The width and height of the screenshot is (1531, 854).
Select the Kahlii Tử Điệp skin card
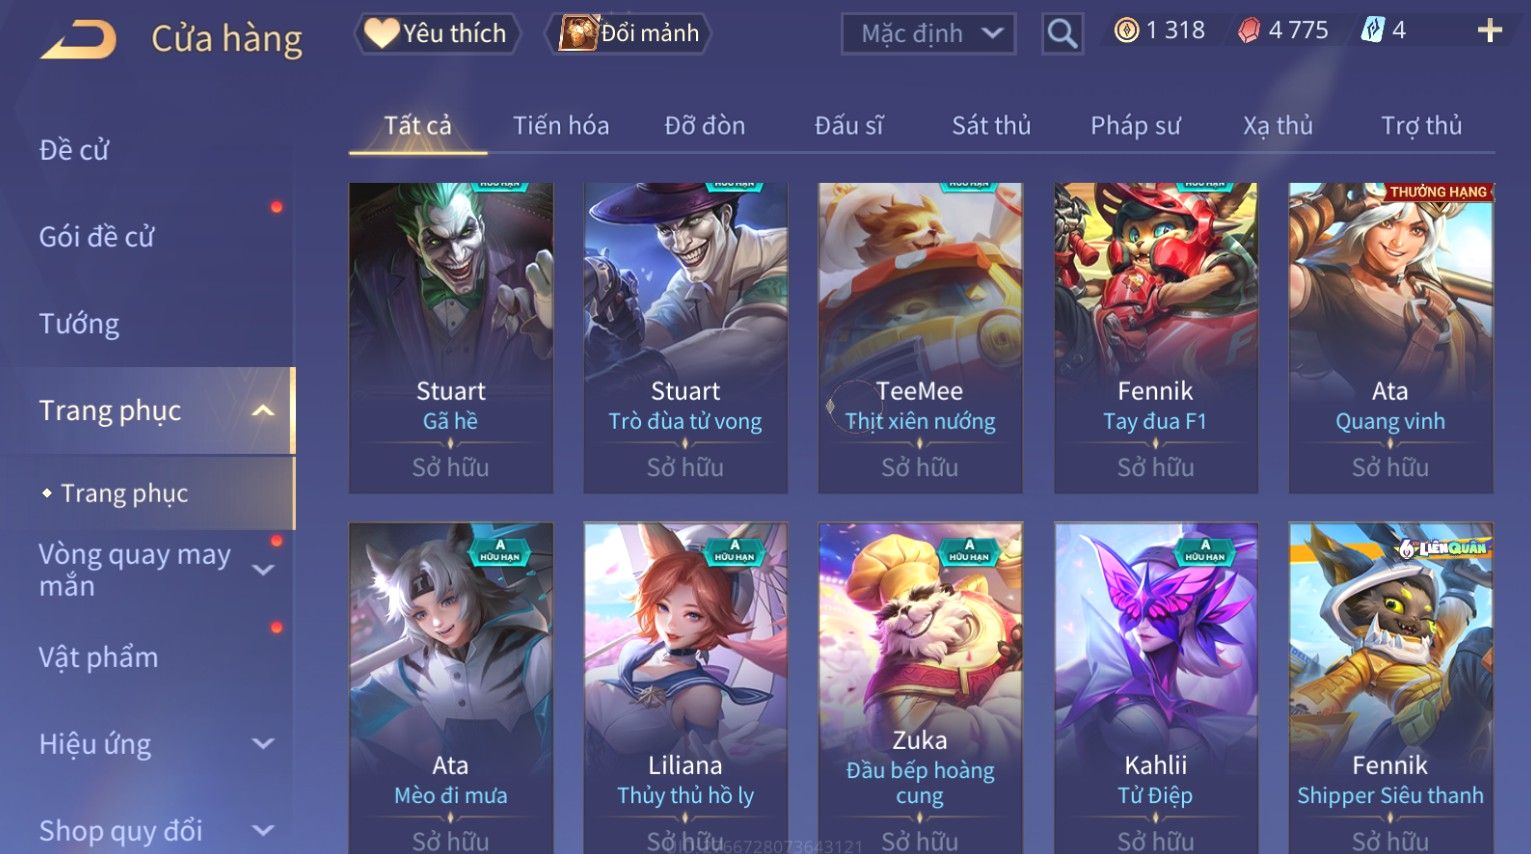pos(1156,688)
